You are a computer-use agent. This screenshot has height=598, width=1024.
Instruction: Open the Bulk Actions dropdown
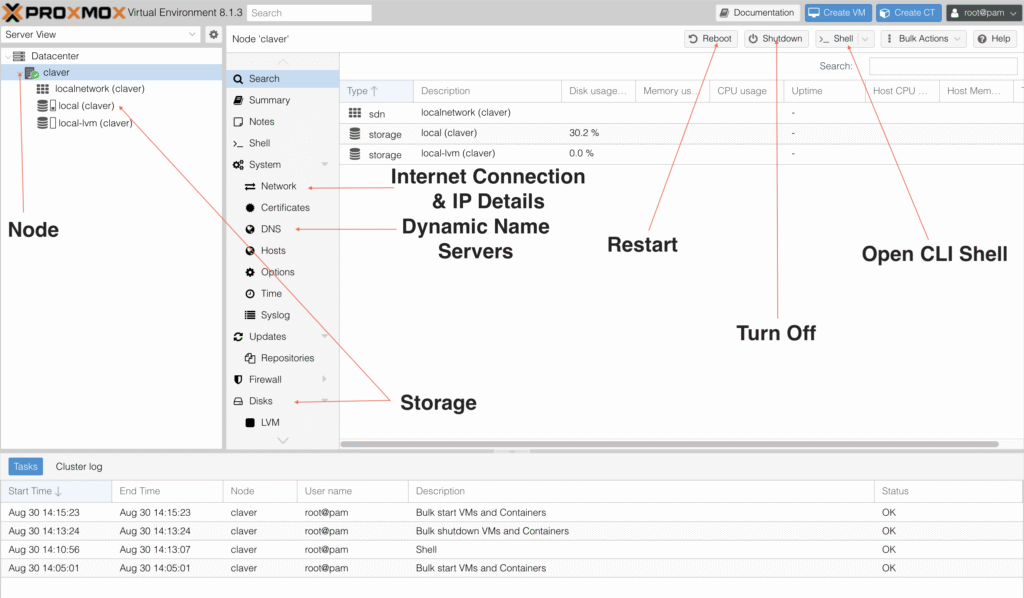pos(923,39)
